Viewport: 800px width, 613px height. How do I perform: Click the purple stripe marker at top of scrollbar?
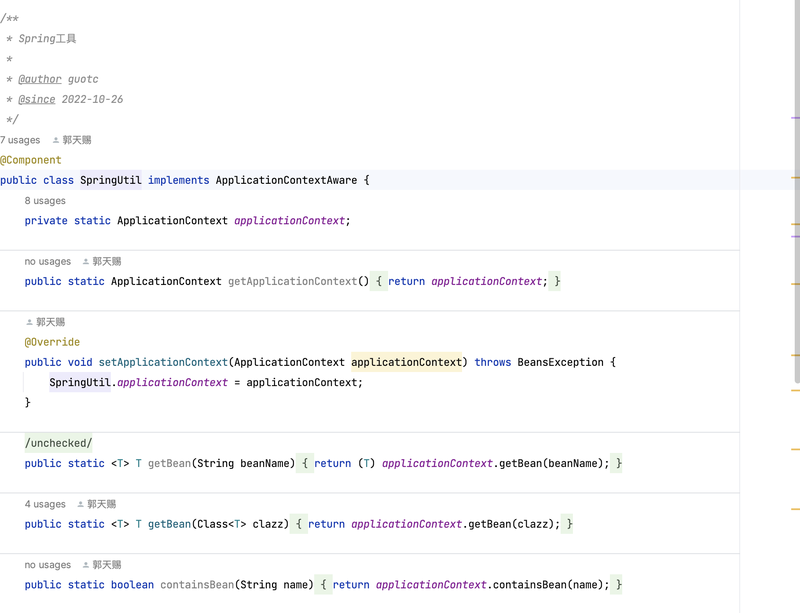(x=795, y=118)
